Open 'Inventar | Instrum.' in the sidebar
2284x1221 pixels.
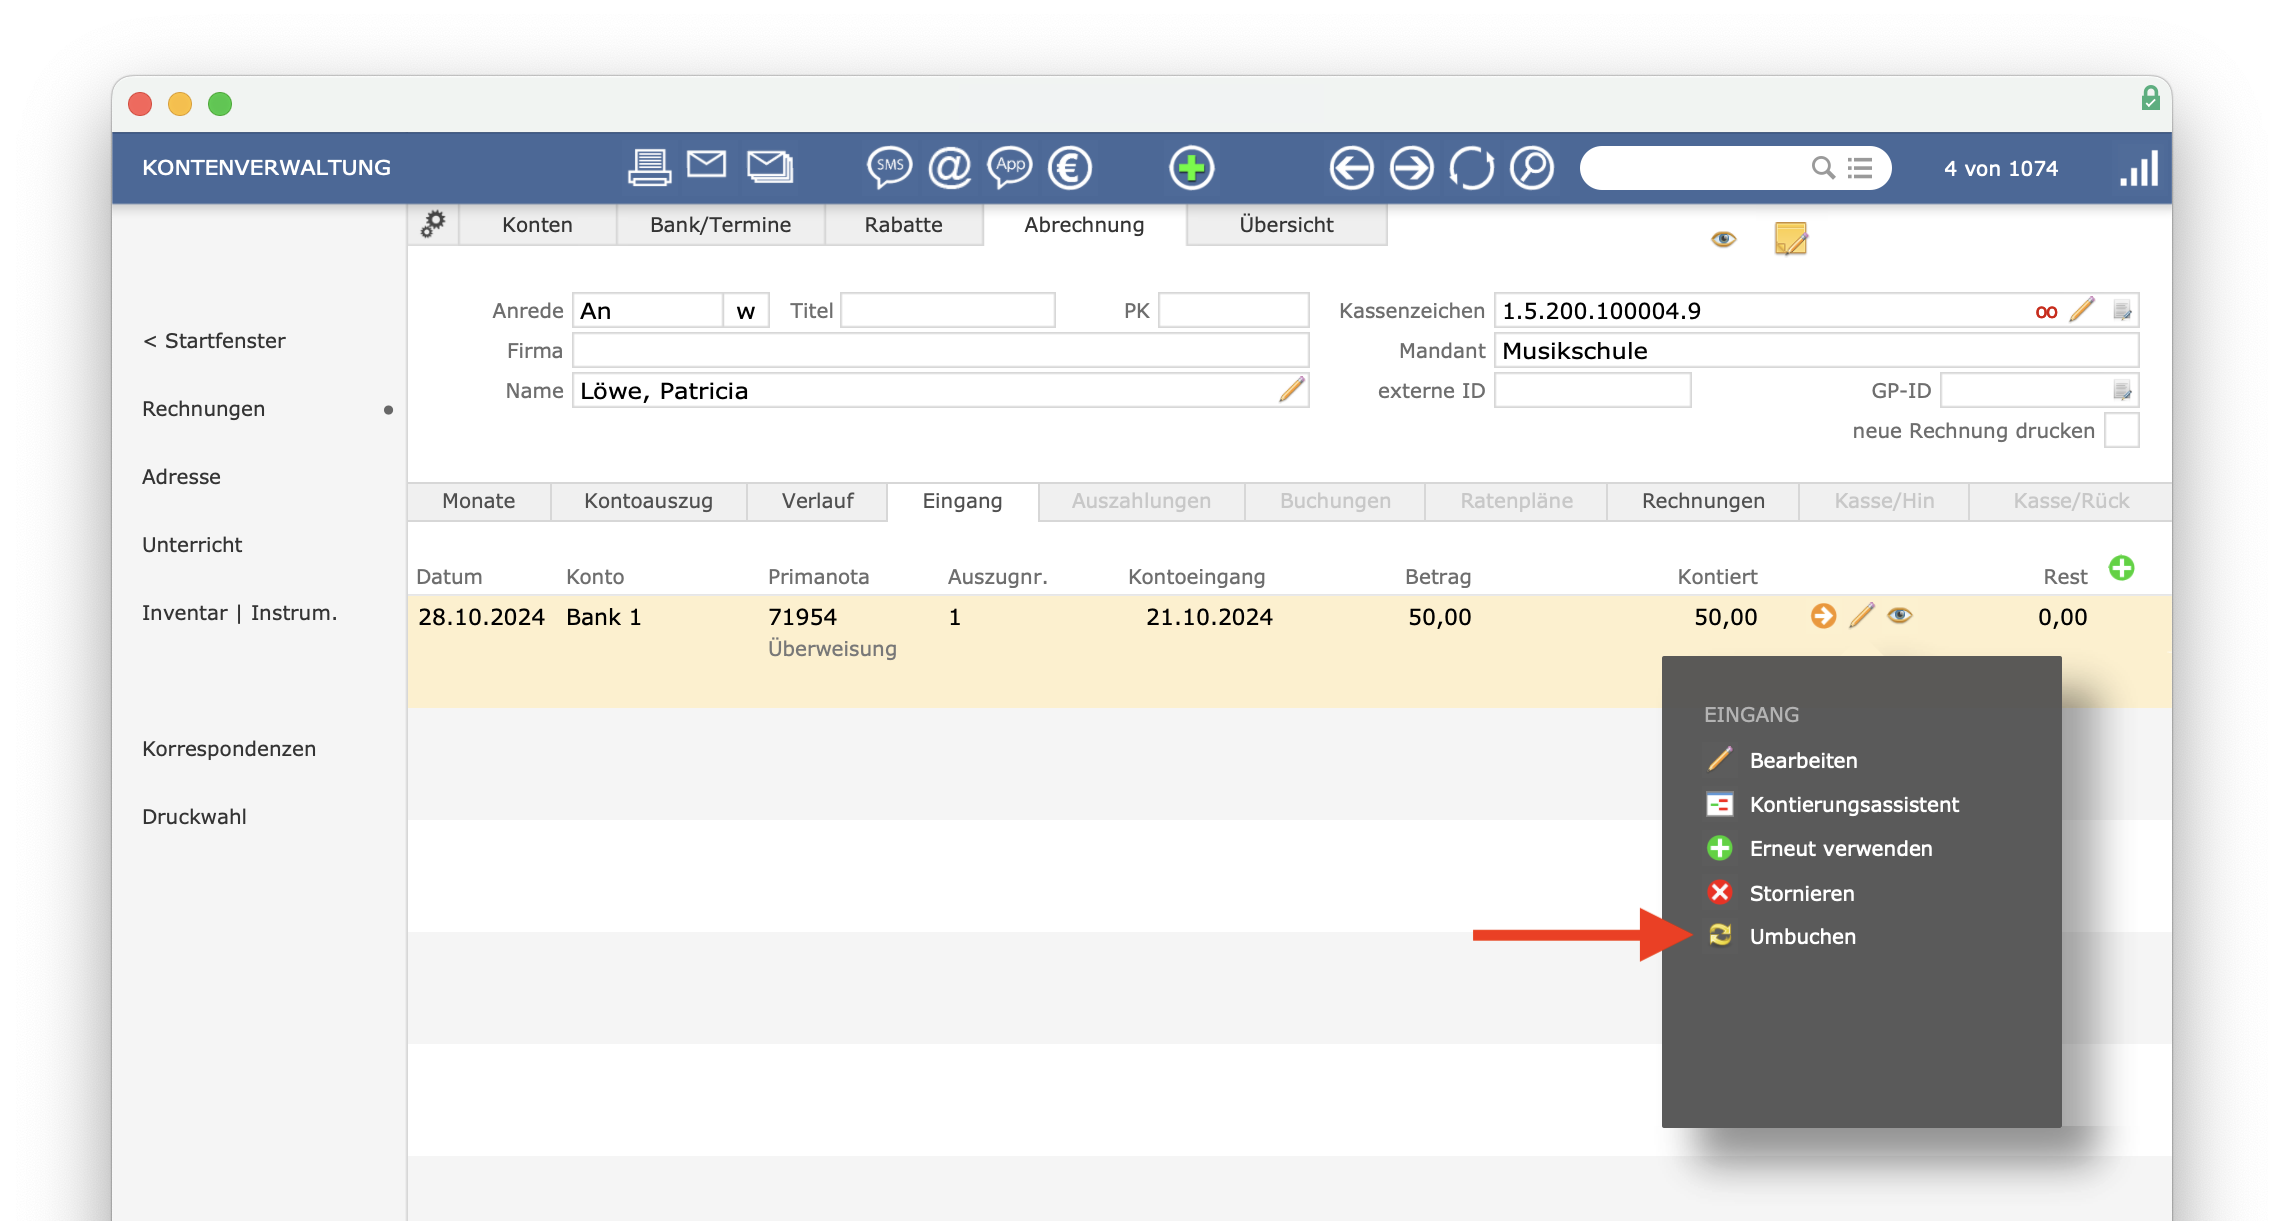click(x=239, y=612)
